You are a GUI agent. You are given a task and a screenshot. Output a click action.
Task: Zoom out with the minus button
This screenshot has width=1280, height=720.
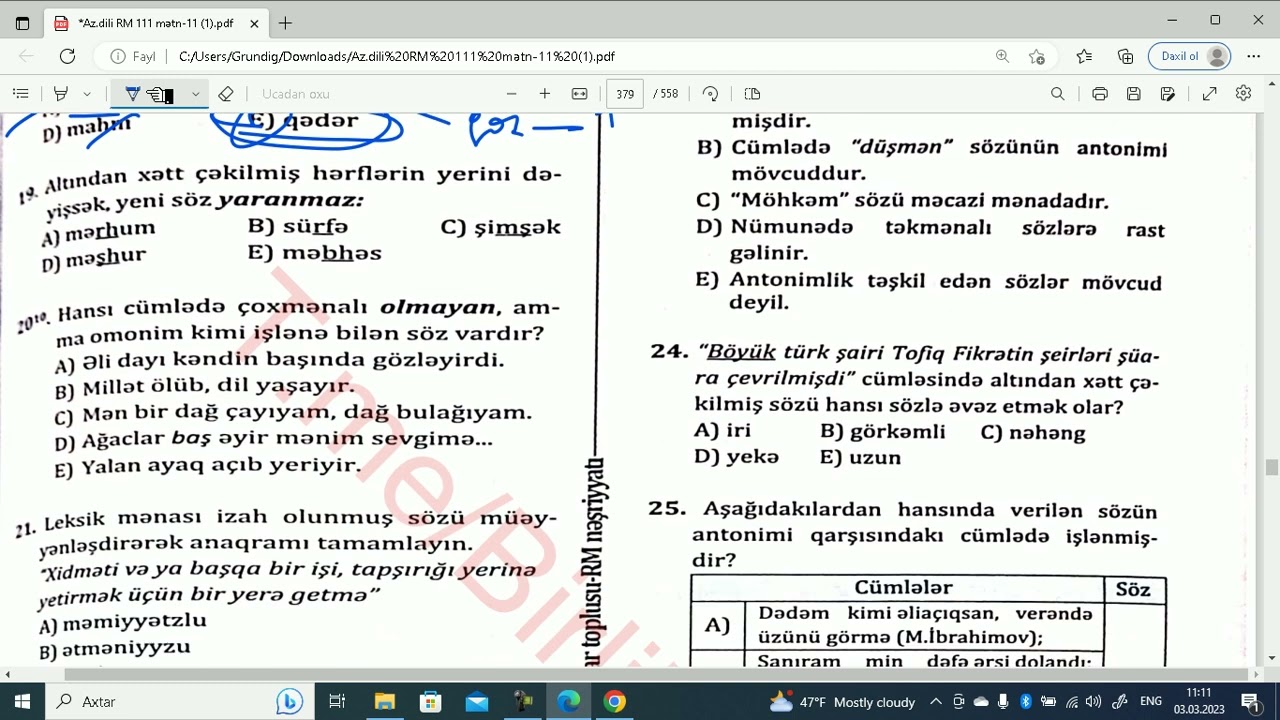pyautogui.click(x=512, y=94)
